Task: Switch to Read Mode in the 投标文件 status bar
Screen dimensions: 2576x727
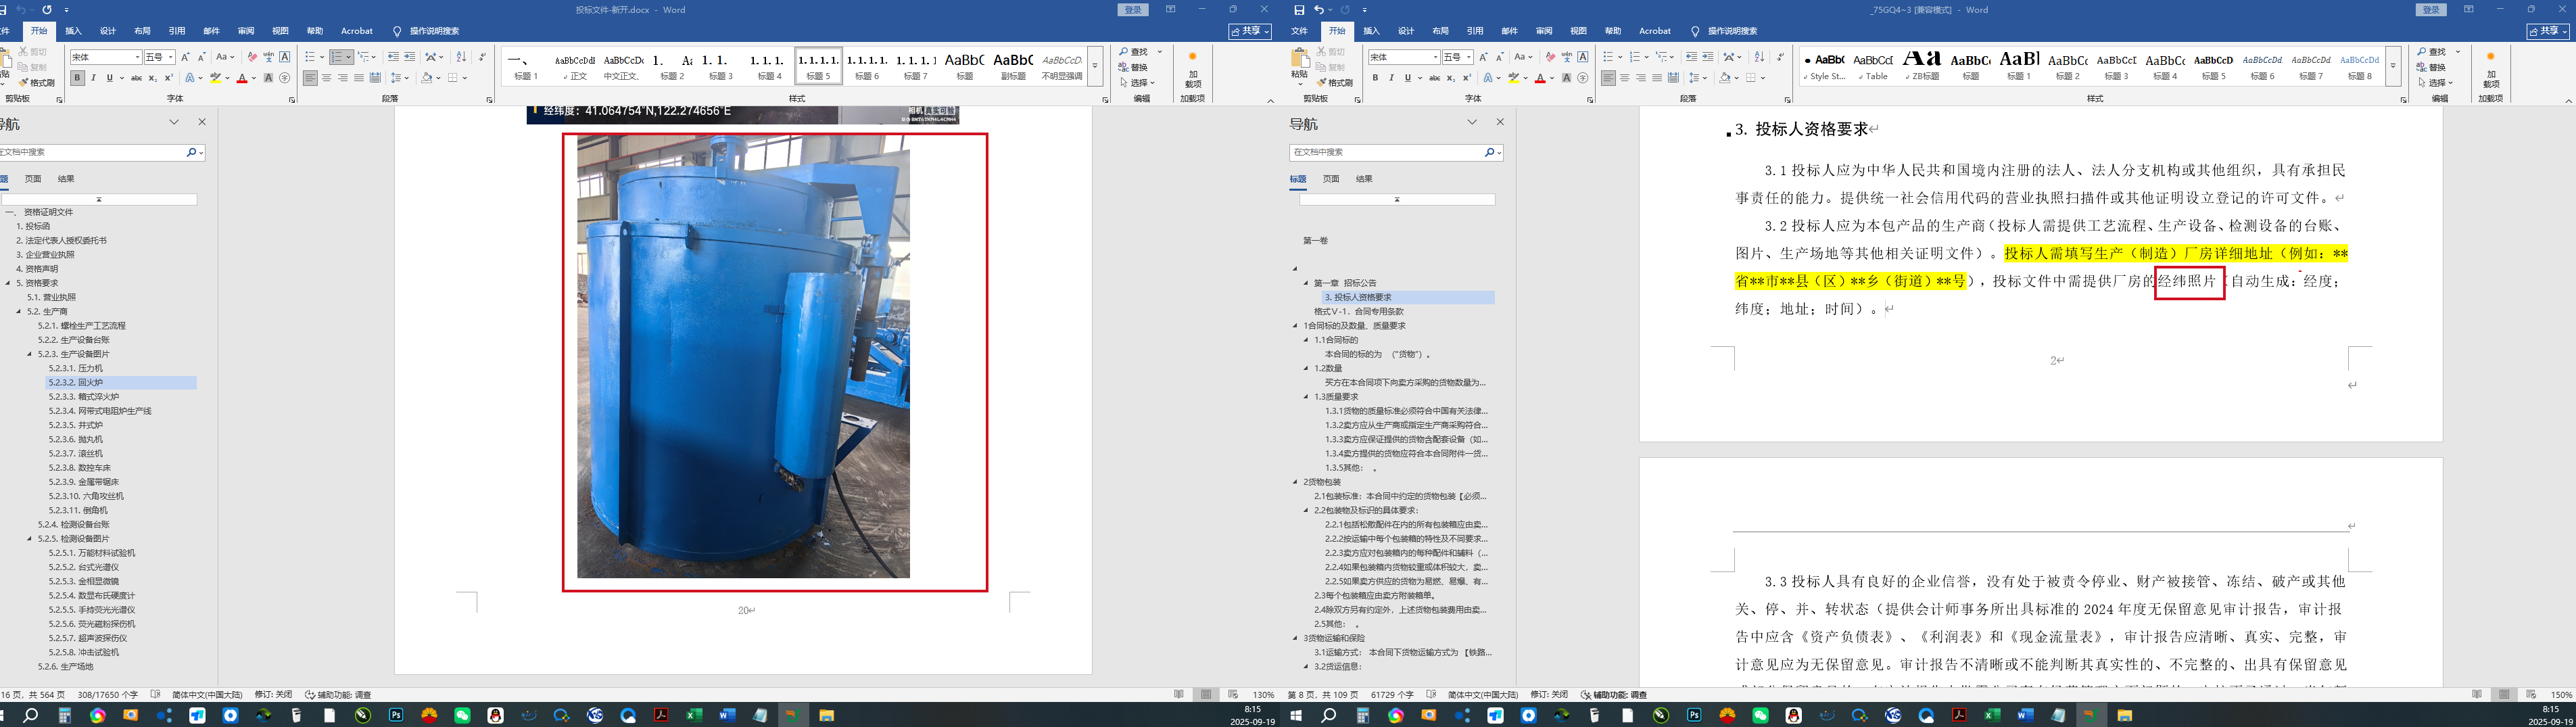Action: coord(1180,695)
